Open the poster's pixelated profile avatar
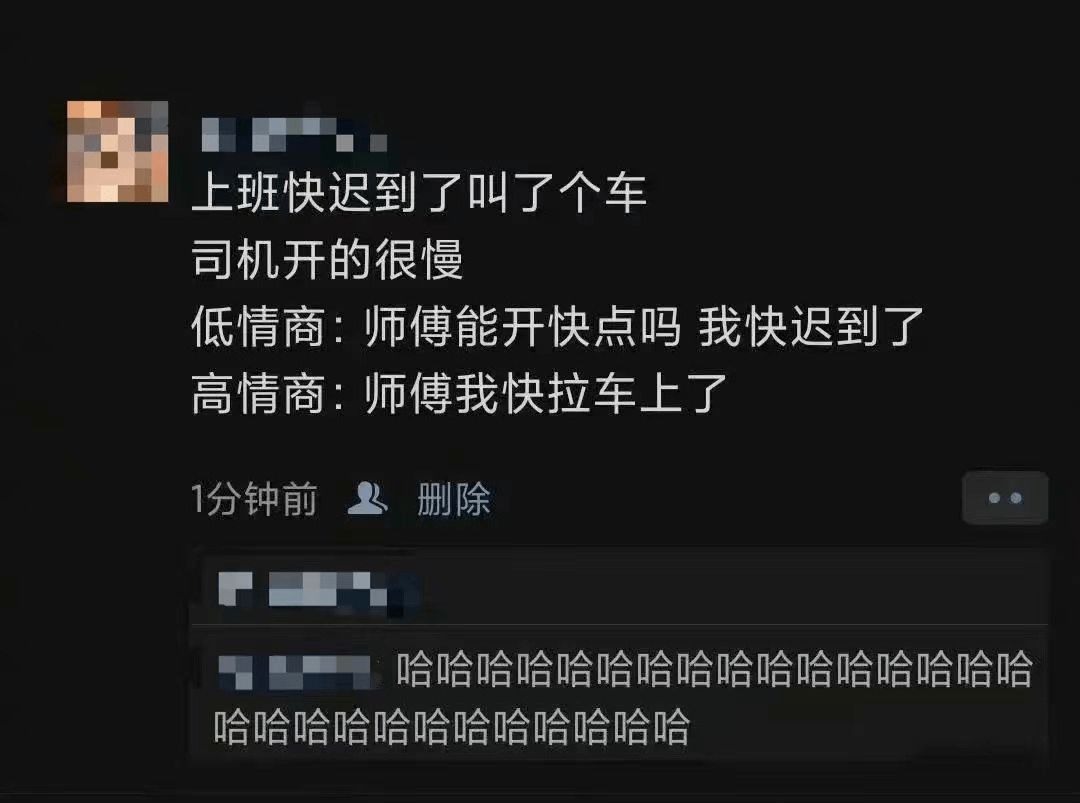This screenshot has height=803, width=1080. point(117,152)
